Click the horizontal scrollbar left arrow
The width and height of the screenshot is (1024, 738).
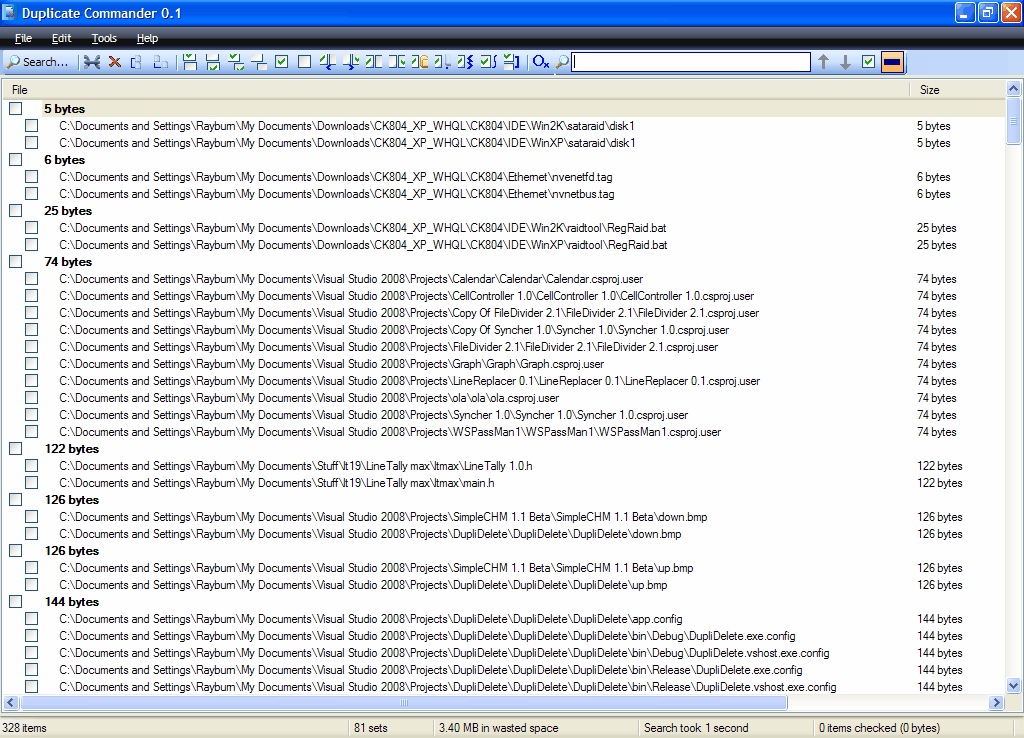tap(10, 703)
